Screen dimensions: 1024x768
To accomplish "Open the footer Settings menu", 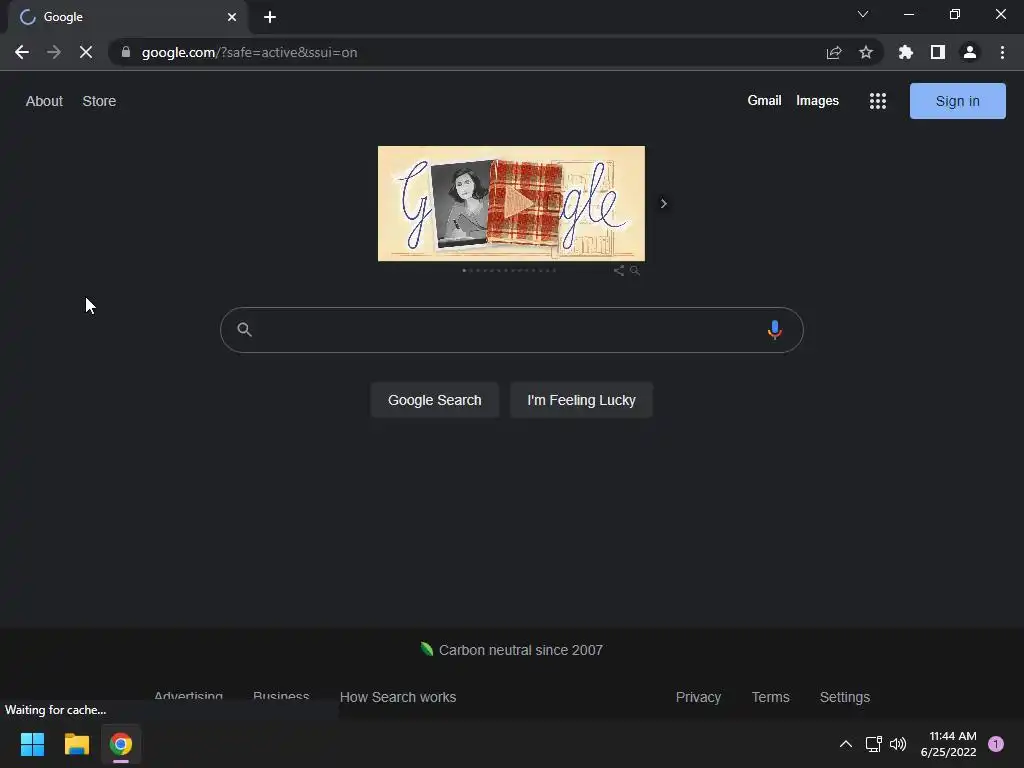I will (844, 697).
